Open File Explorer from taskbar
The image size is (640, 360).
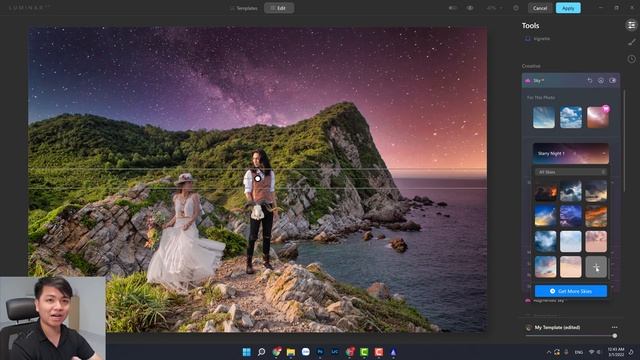click(x=291, y=352)
